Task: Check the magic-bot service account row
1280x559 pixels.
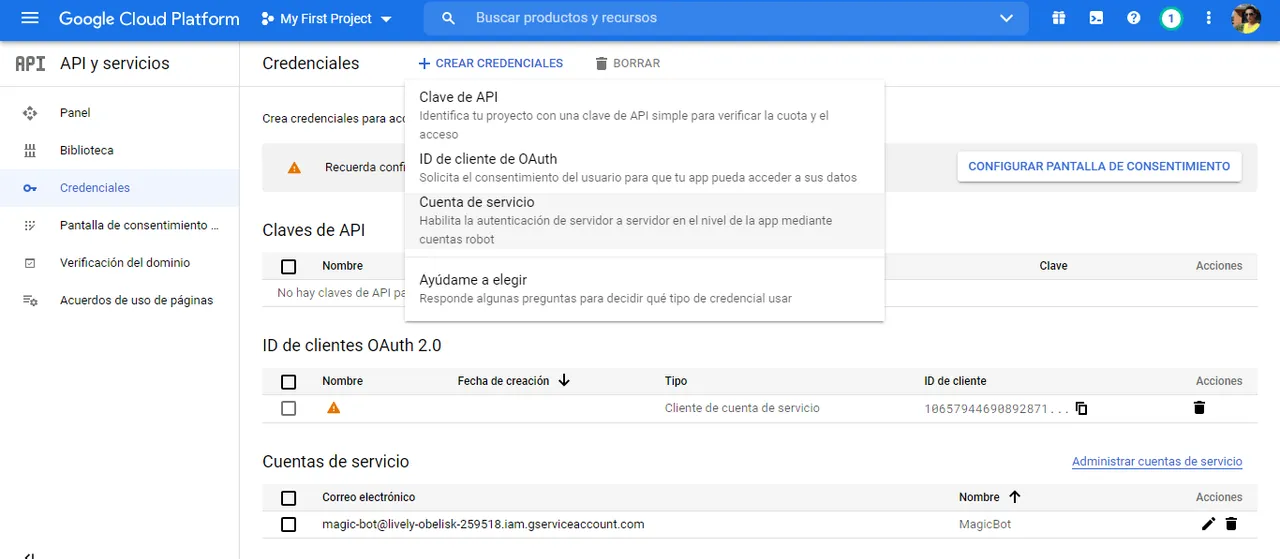Action: point(289,524)
